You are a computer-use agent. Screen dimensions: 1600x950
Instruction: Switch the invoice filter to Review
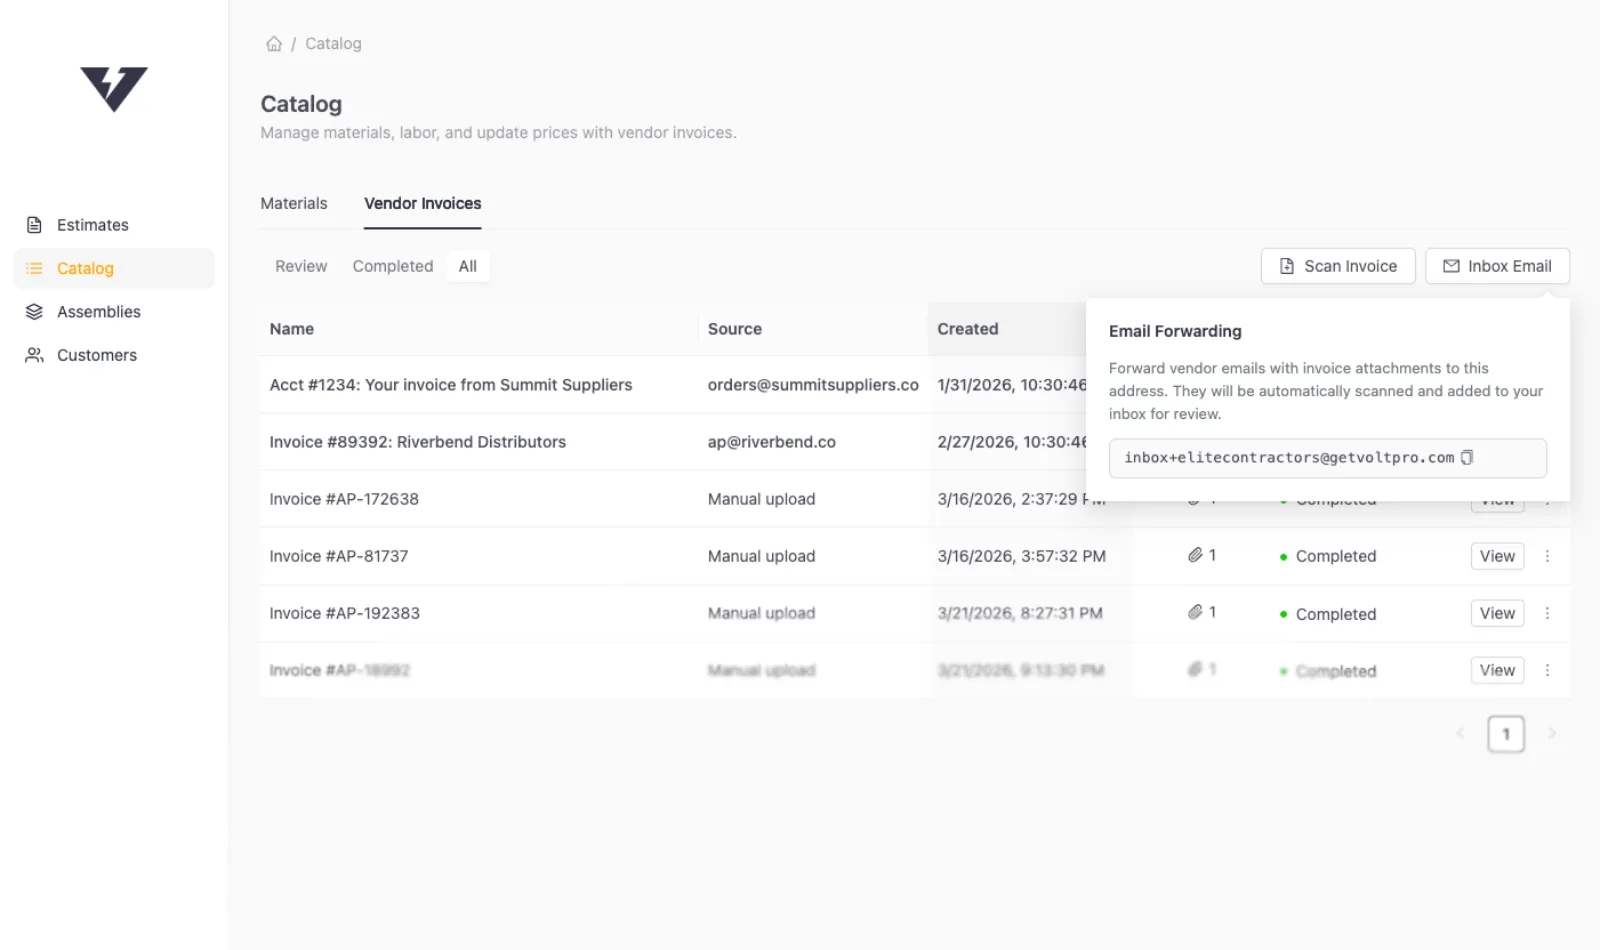[300, 266]
